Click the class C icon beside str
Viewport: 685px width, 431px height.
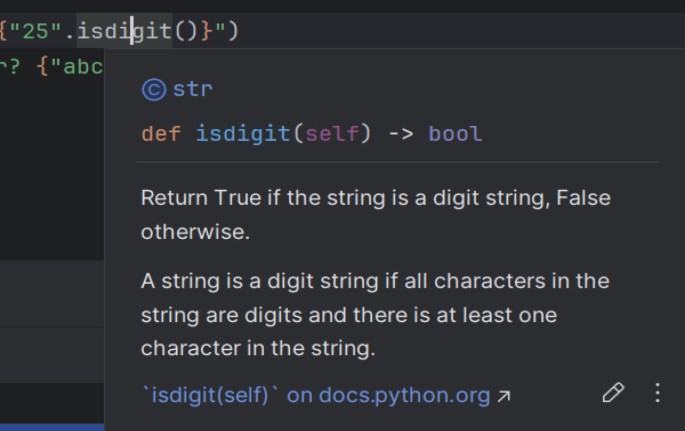(x=154, y=90)
